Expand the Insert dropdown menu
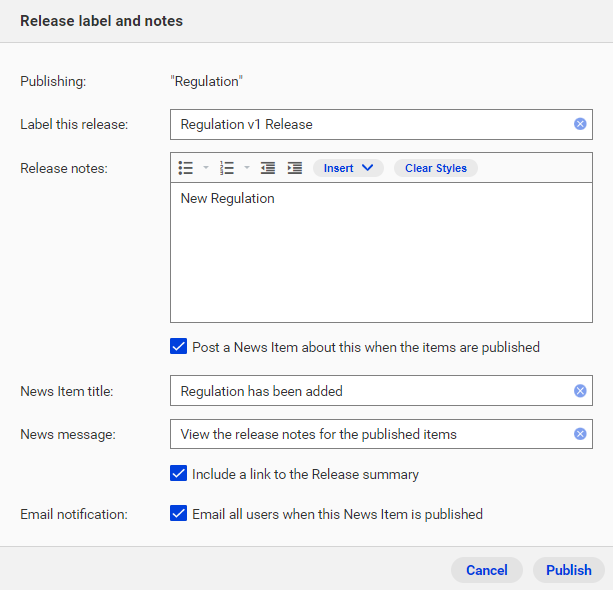Screen dimensions: 615x592 point(348,169)
